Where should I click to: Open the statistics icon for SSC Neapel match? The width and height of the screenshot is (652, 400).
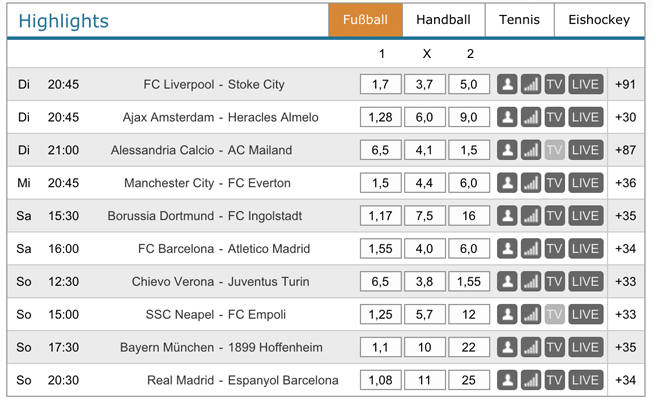[x=531, y=314]
